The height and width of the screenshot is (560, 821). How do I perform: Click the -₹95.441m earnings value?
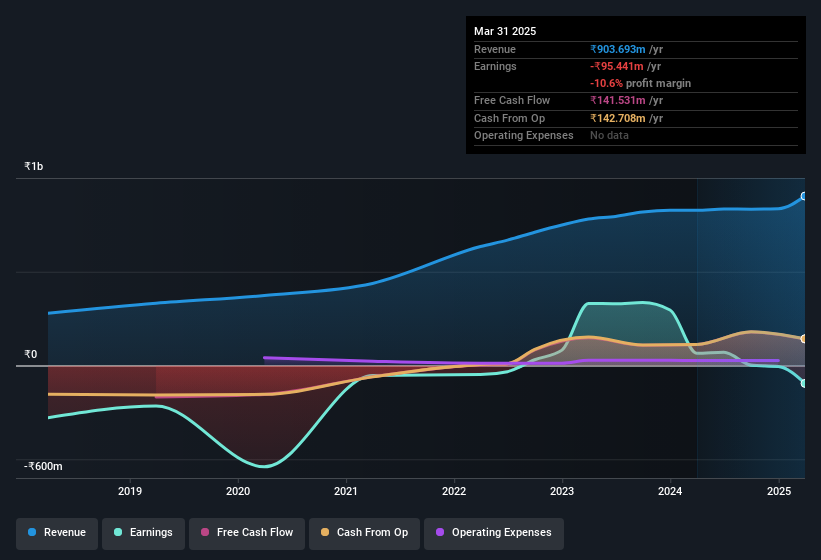[616, 66]
